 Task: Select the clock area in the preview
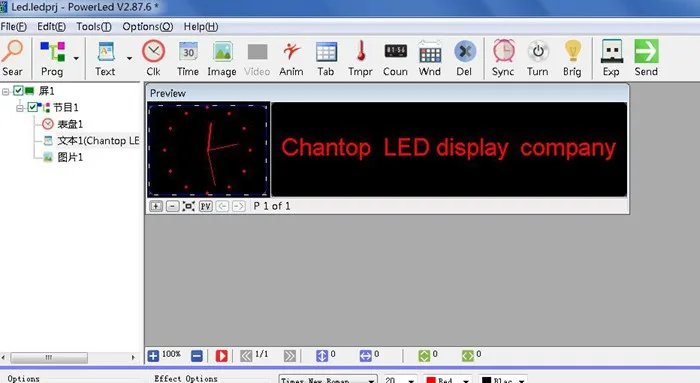[208, 150]
